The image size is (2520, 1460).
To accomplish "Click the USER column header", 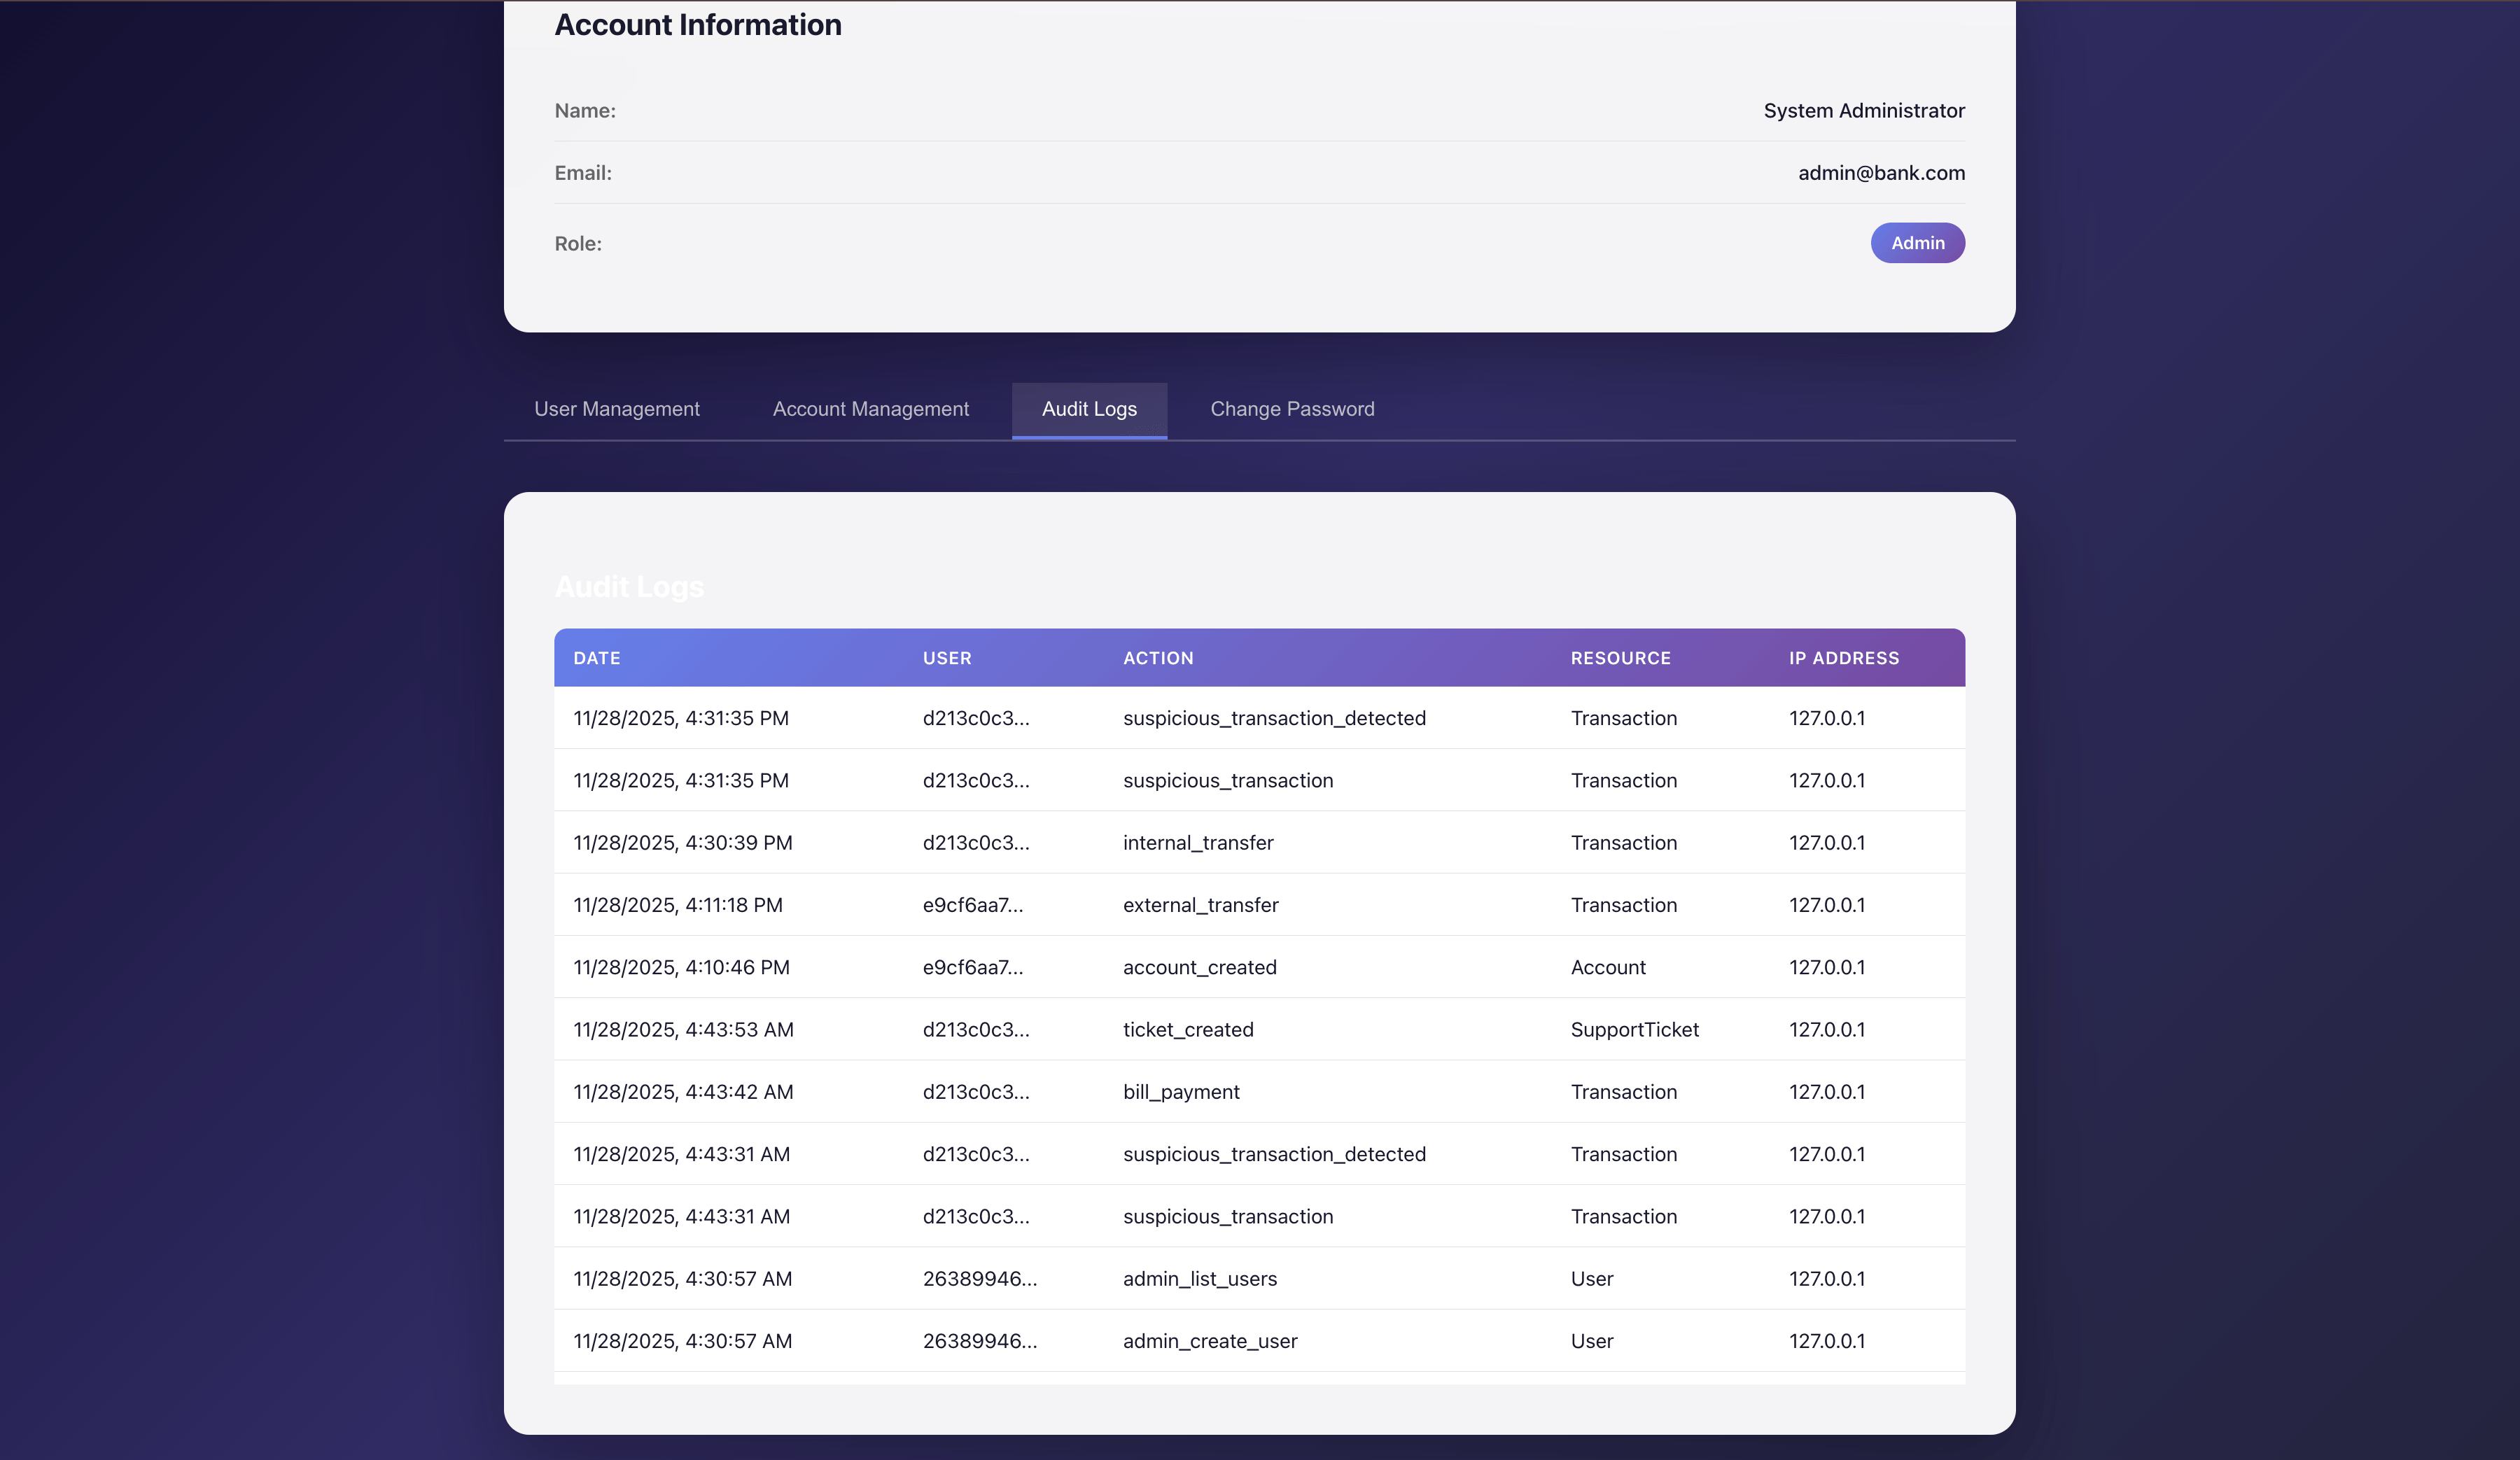I will click(x=947, y=658).
